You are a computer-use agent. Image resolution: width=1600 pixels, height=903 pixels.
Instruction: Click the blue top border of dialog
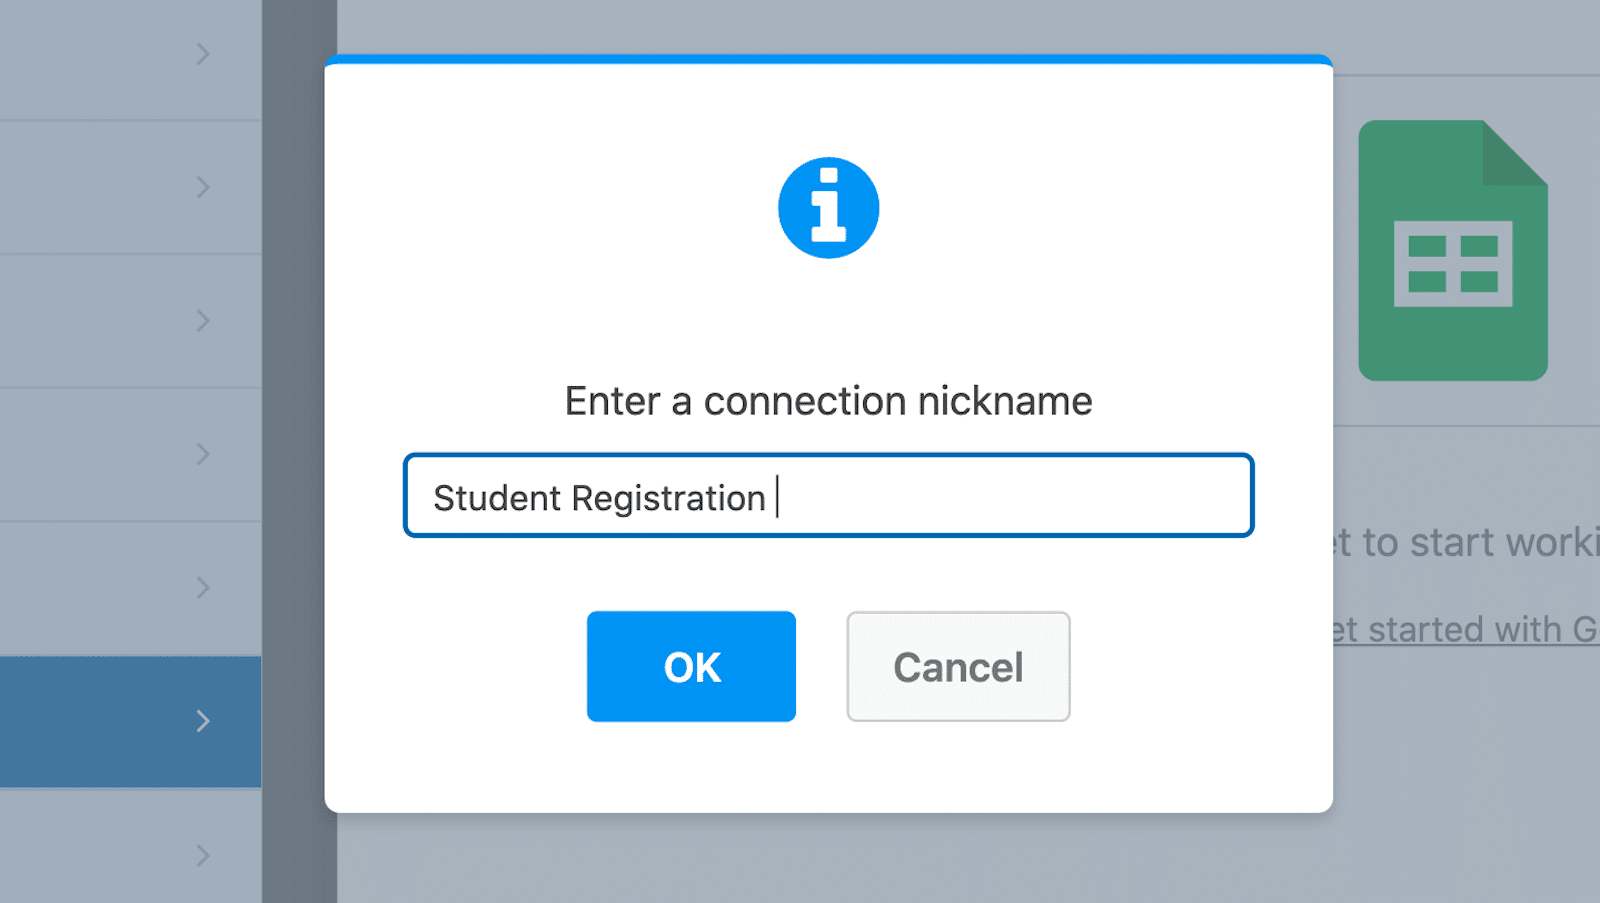tap(828, 60)
